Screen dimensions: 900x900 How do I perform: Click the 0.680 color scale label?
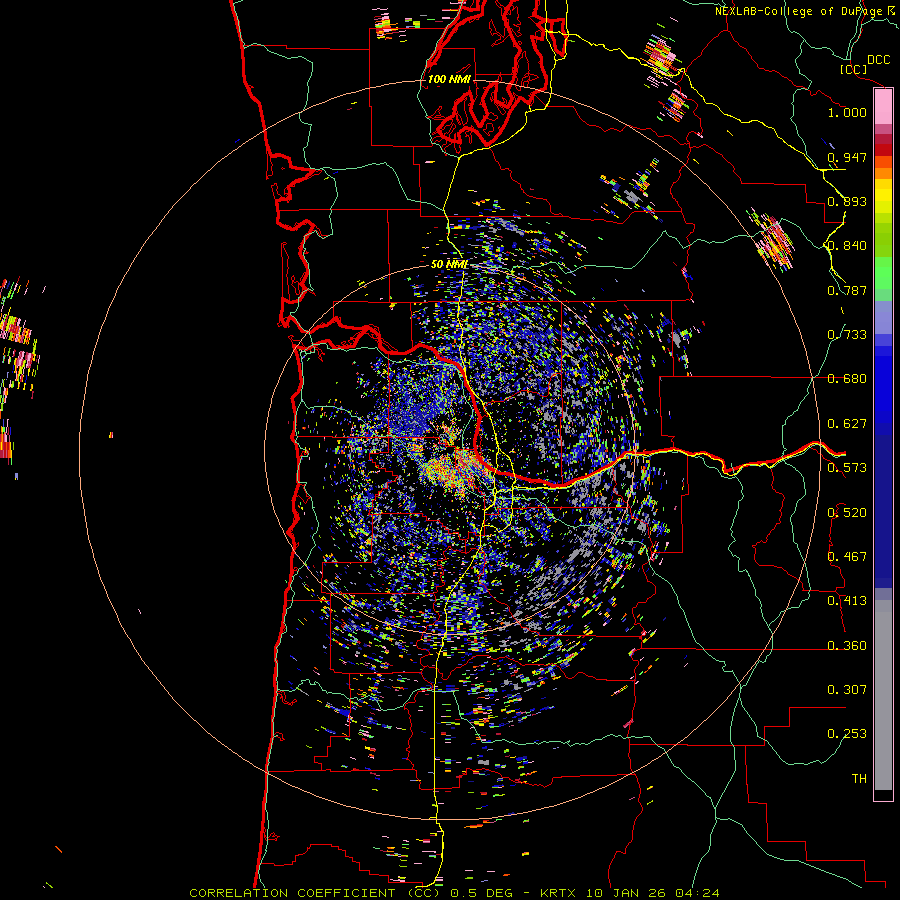pyautogui.click(x=847, y=378)
